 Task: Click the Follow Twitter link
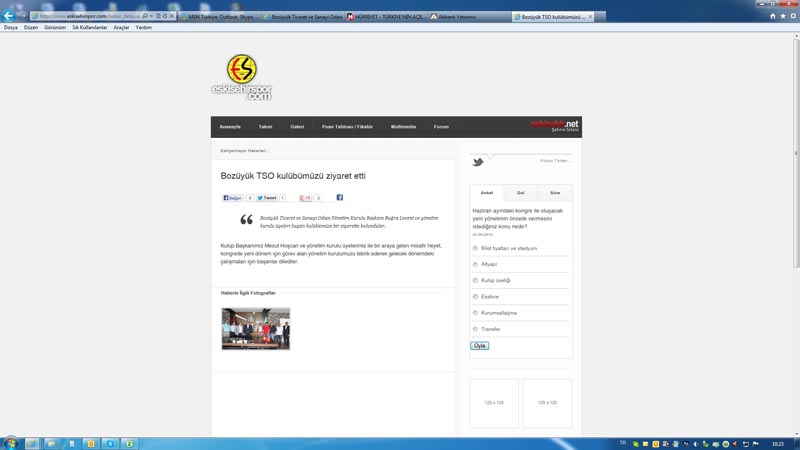pos(555,161)
